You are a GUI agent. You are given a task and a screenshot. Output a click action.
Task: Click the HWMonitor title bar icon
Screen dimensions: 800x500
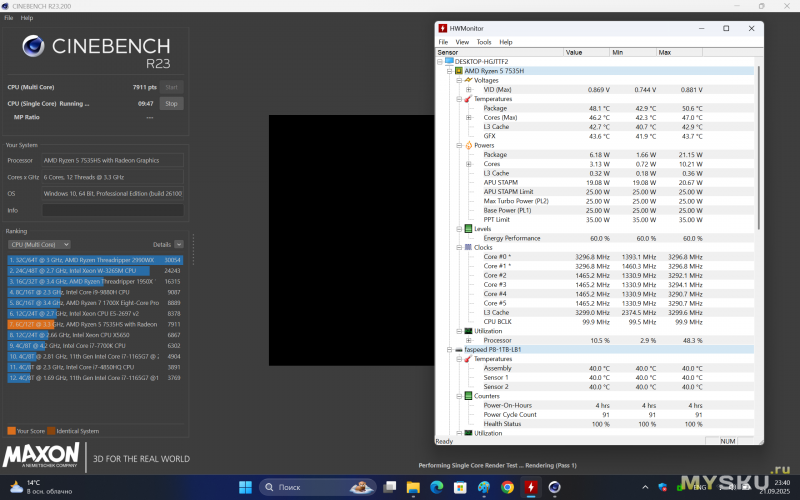coord(443,29)
